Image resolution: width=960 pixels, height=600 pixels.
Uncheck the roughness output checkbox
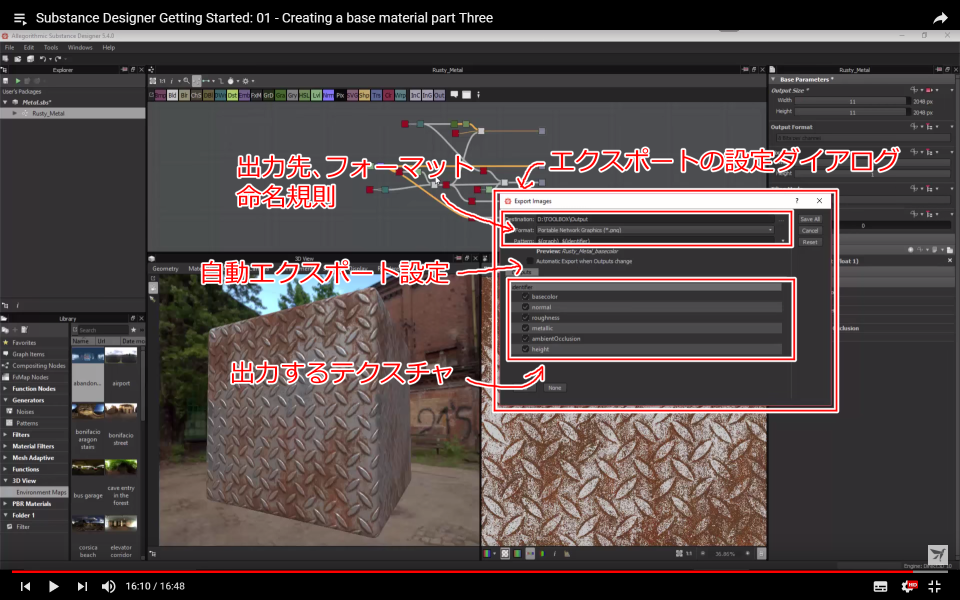(x=525, y=317)
